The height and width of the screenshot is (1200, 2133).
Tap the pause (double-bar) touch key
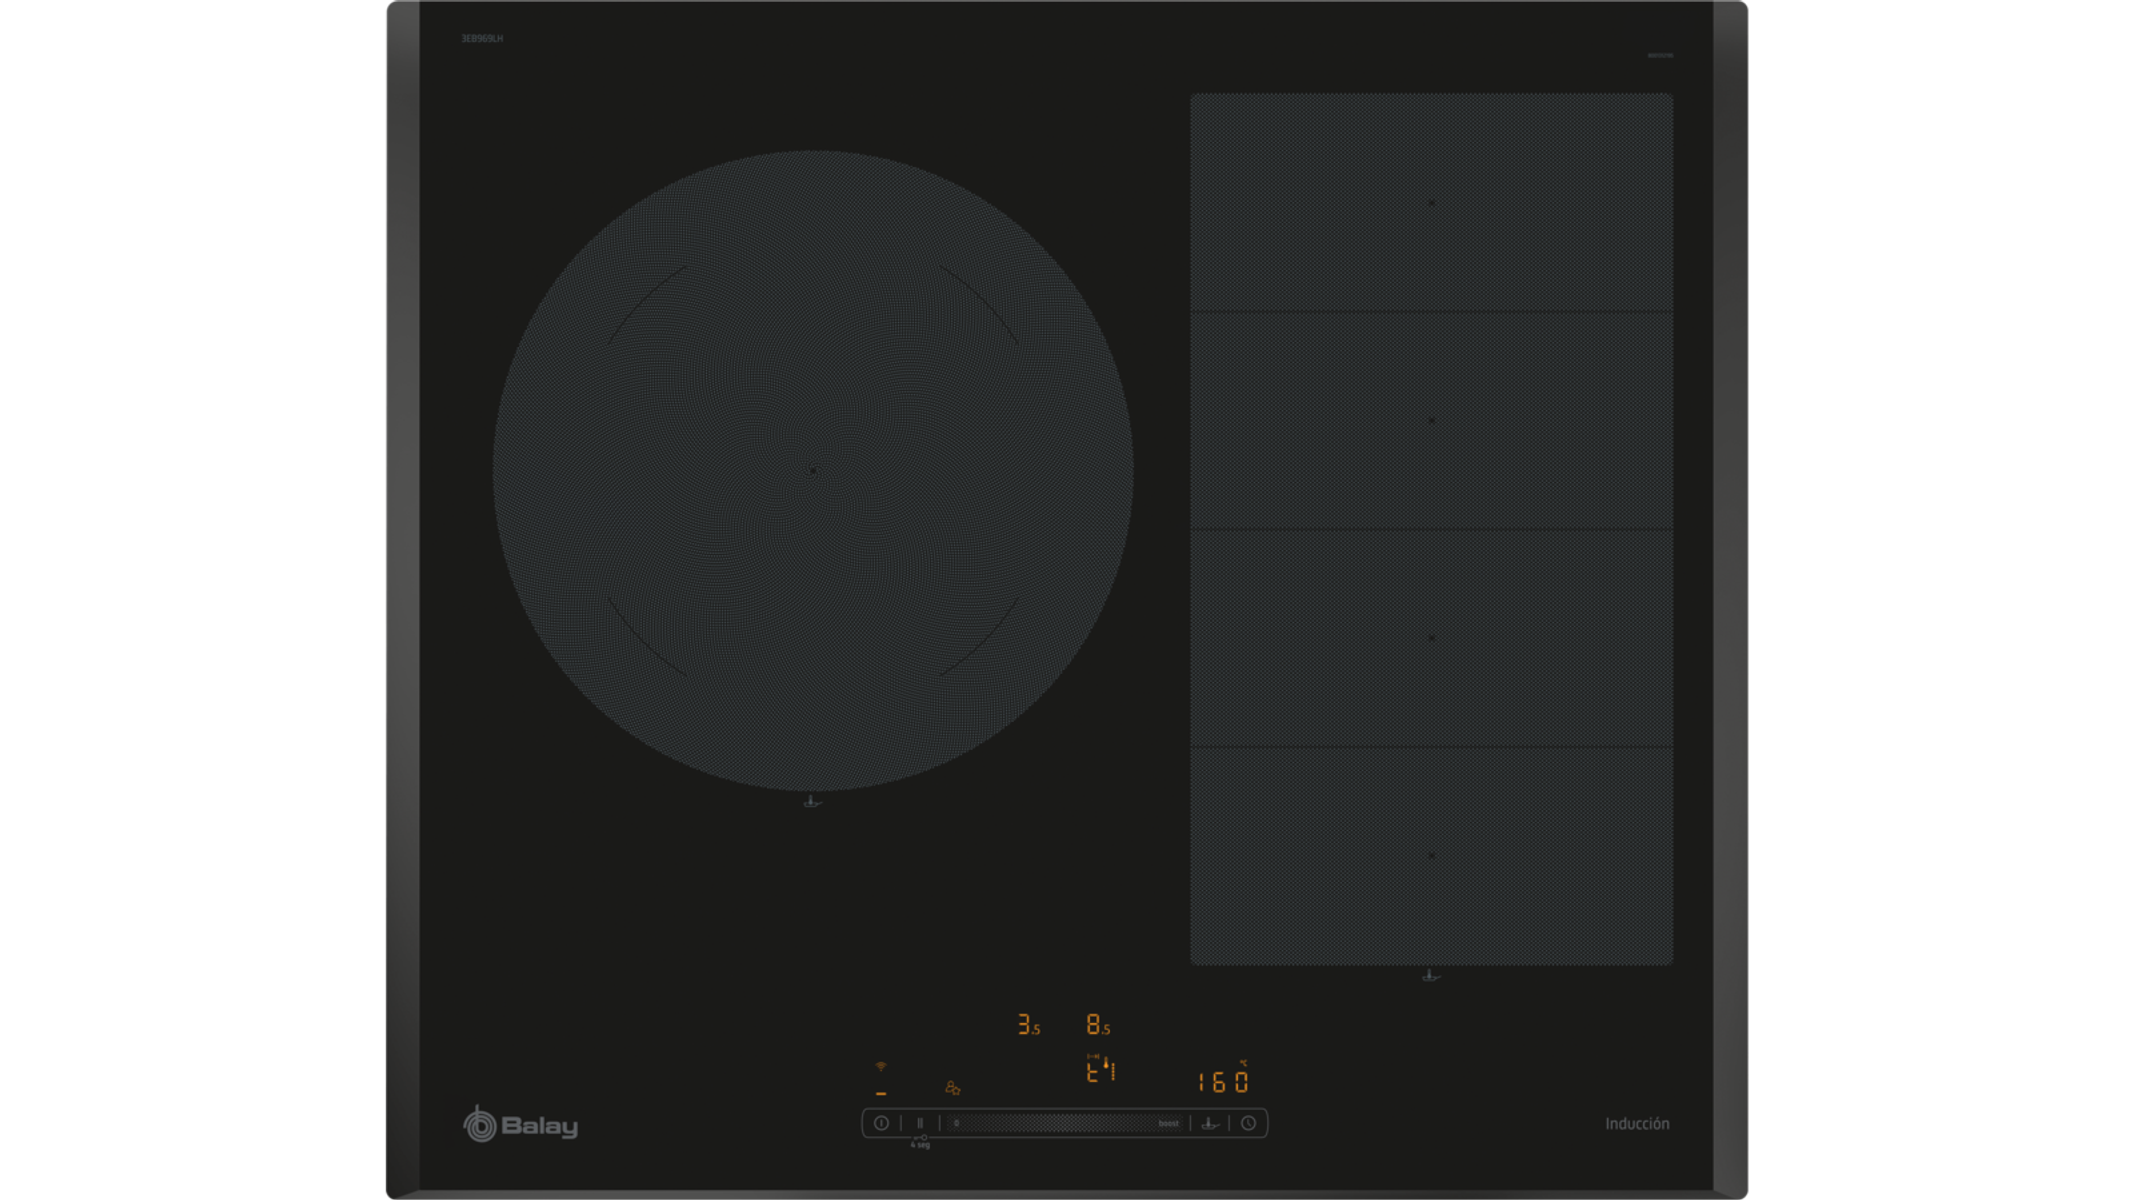(920, 1123)
